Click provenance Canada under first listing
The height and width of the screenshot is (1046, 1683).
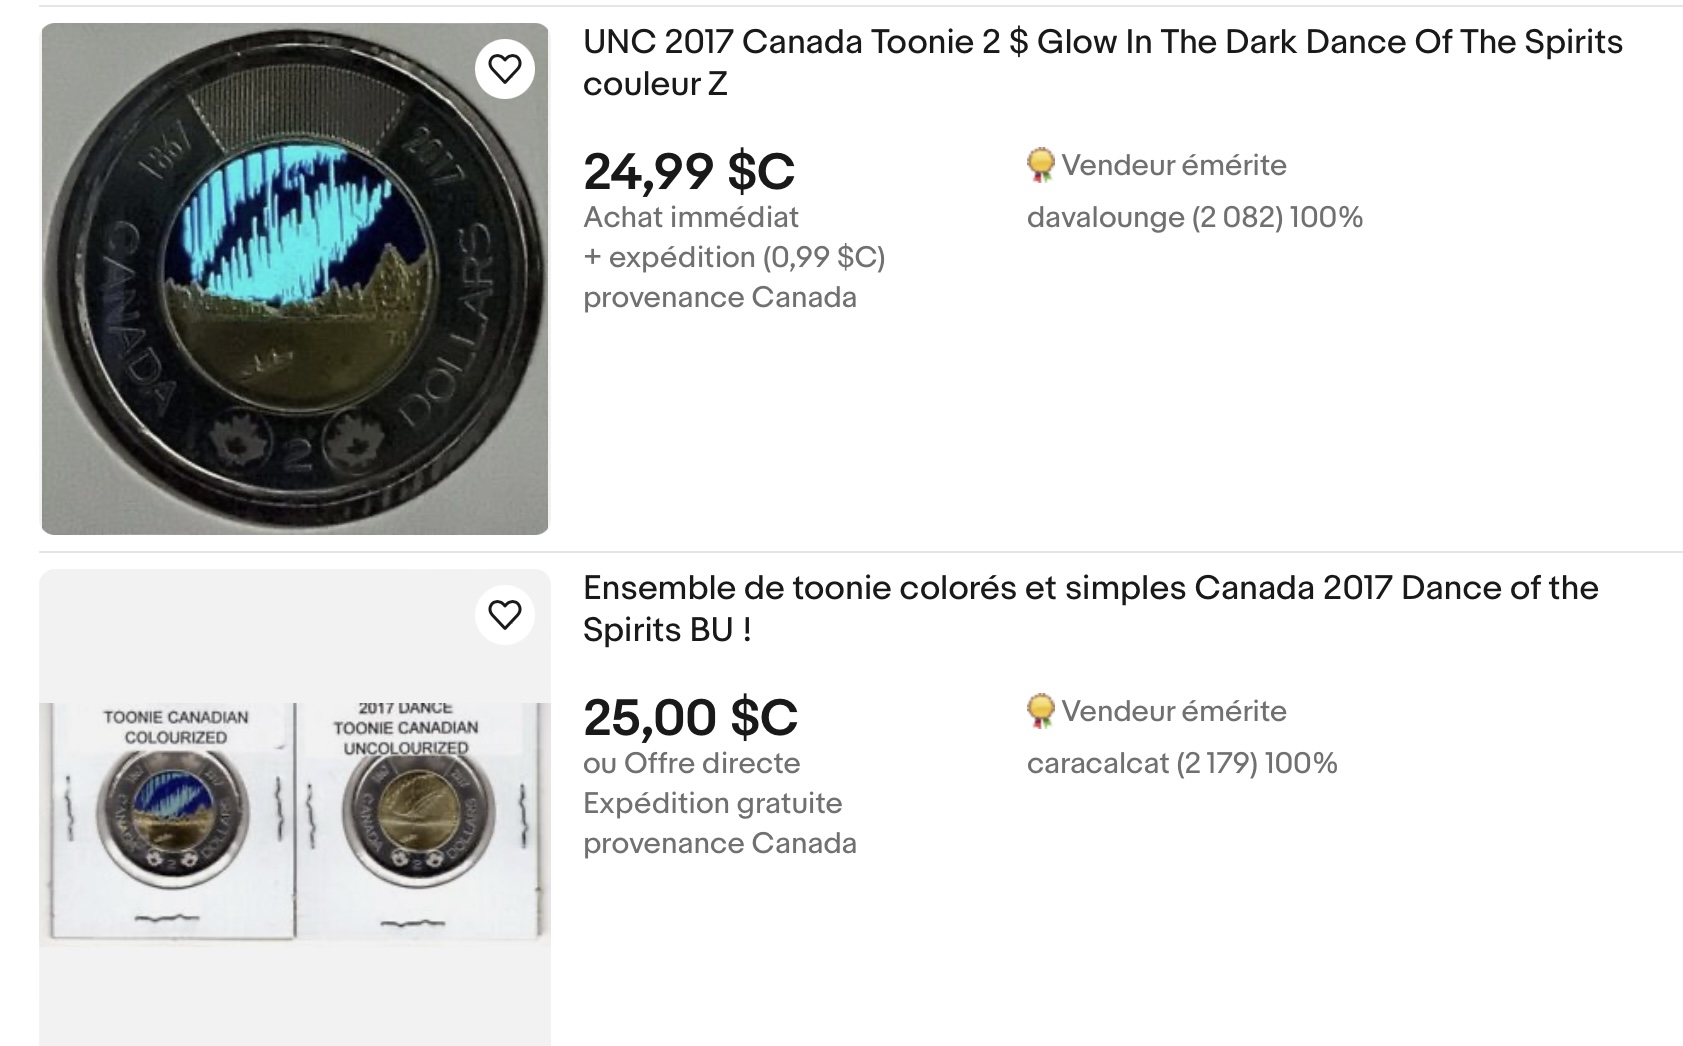[720, 298]
